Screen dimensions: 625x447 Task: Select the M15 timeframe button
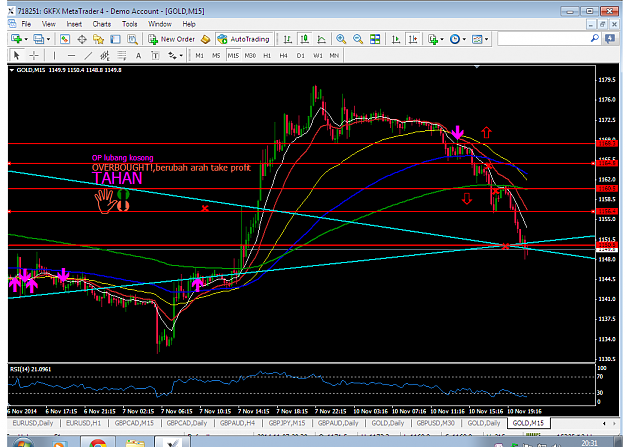pyautogui.click(x=233, y=55)
